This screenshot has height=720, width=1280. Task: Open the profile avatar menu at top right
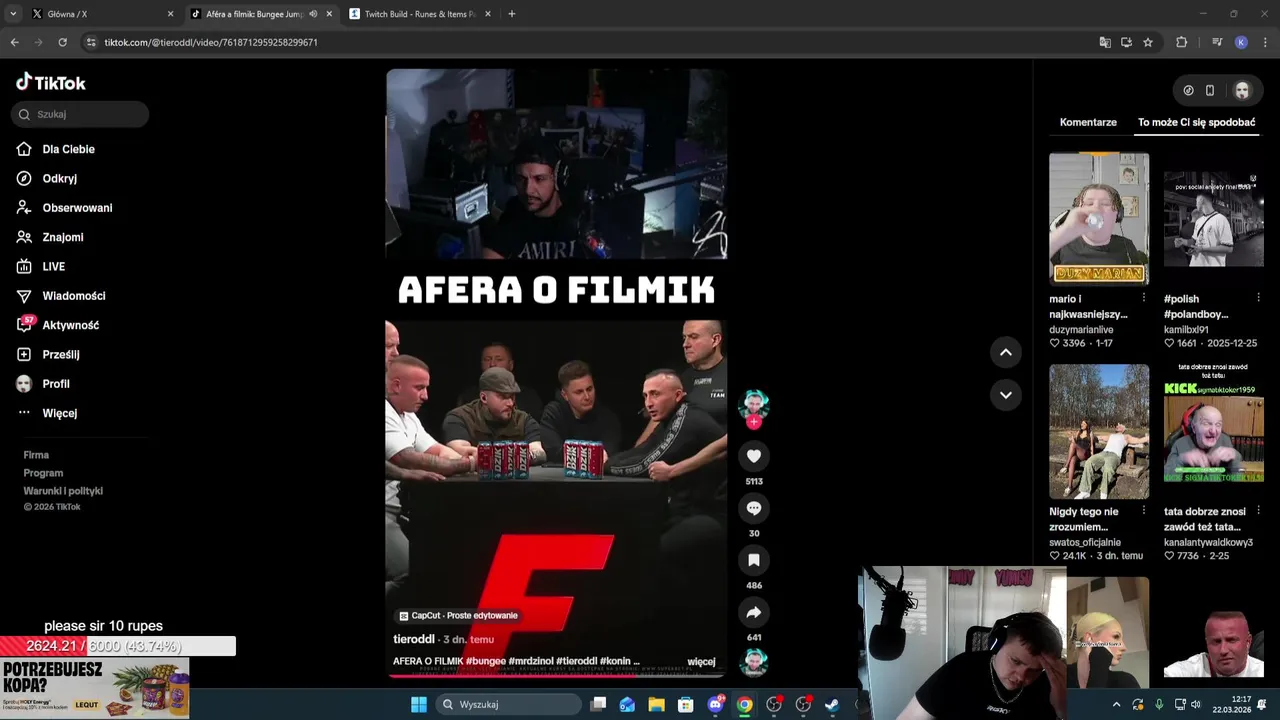coord(1242,90)
